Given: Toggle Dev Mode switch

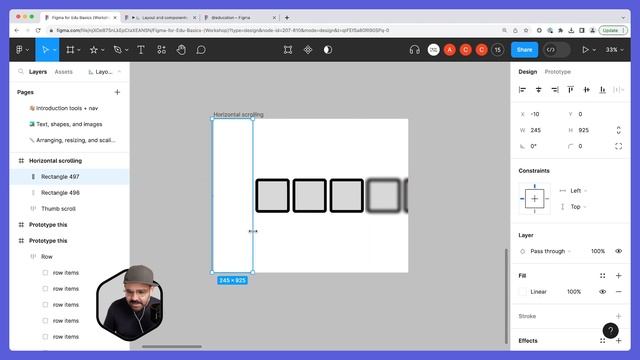Looking at the screenshot, I should pos(557,50).
